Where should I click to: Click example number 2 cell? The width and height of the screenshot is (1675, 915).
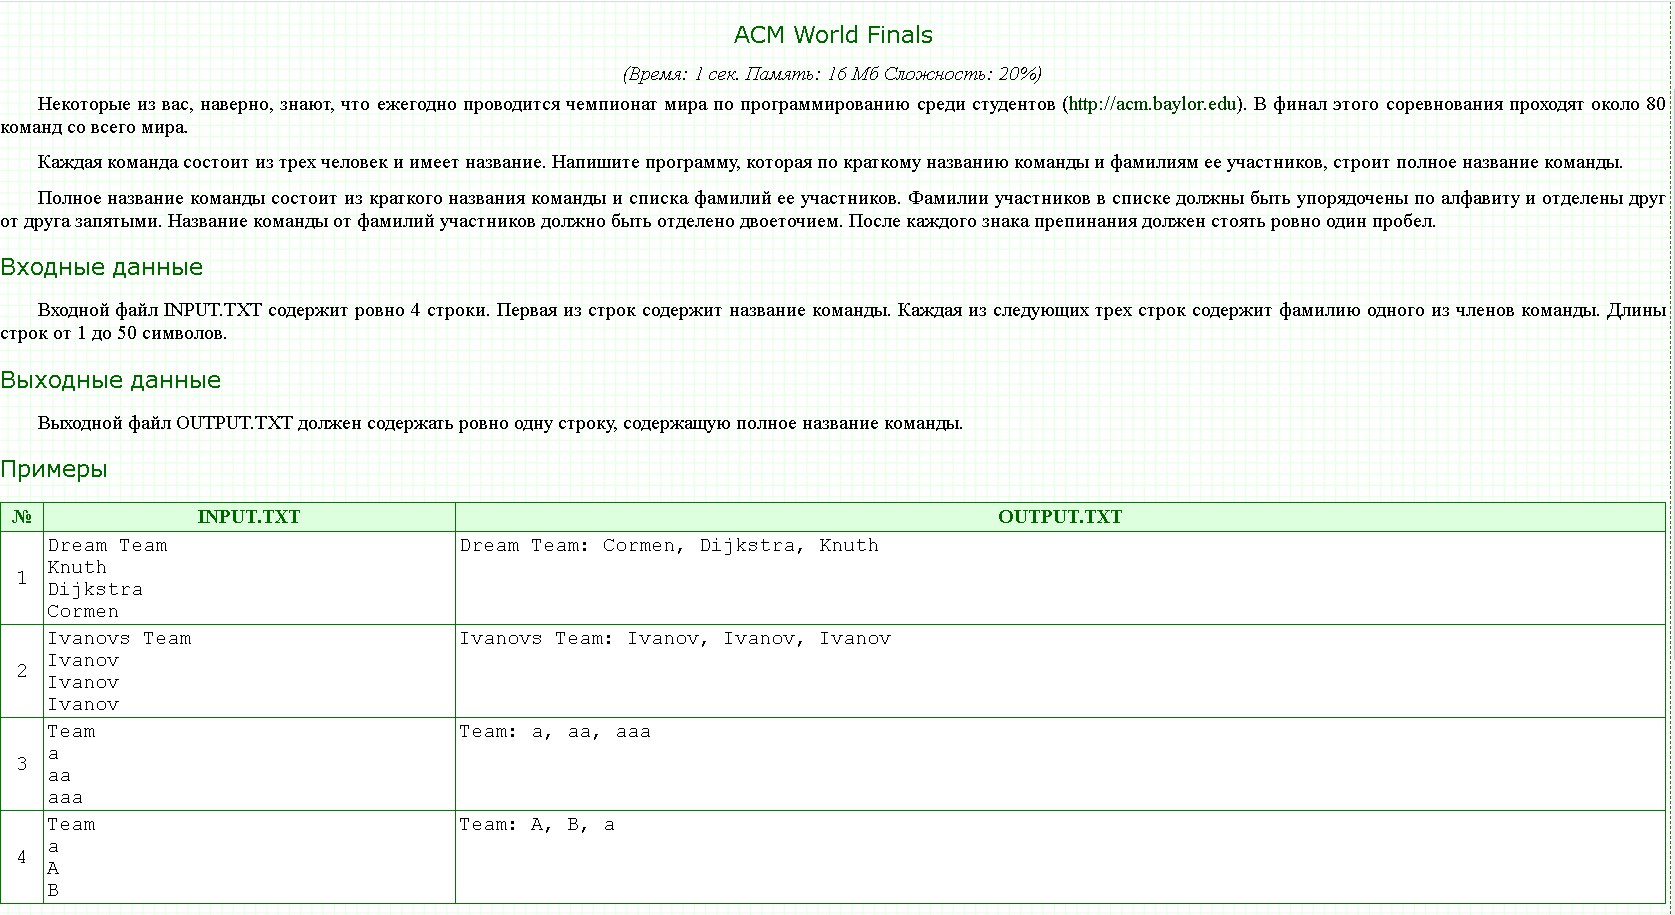(22, 671)
